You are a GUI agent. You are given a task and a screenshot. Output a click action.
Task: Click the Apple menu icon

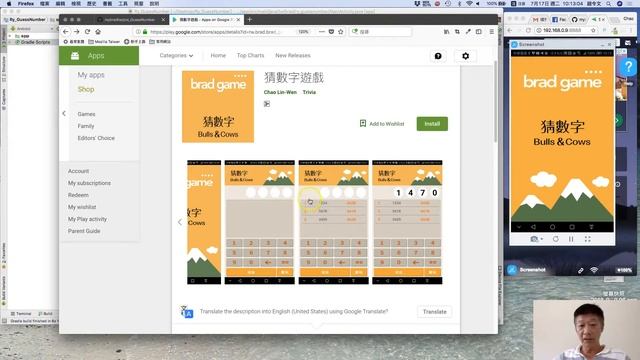tap(9, 3)
